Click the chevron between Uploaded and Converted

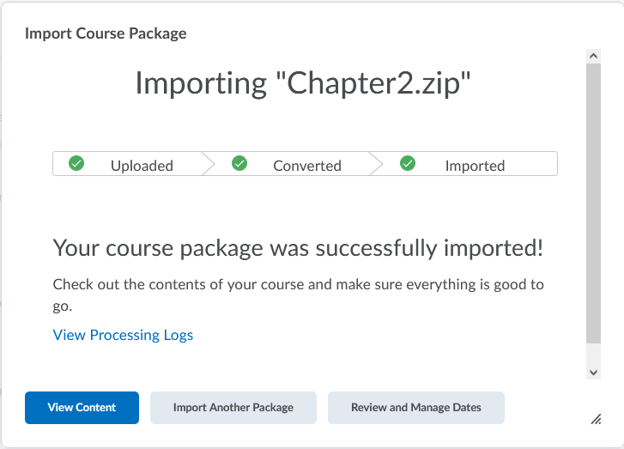pos(209,164)
